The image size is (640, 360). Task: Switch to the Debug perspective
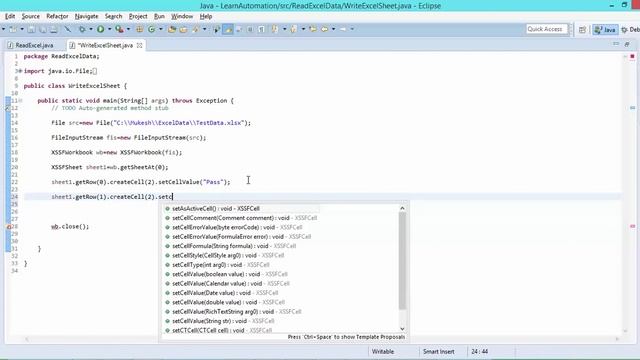630,29
